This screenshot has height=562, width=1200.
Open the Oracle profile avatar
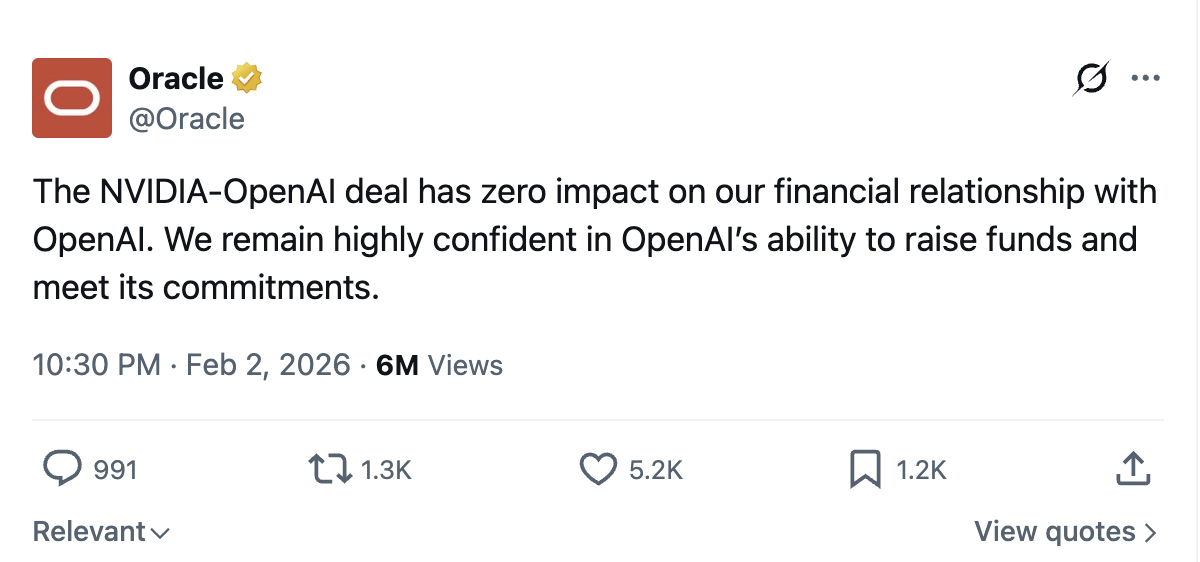pos(72,97)
